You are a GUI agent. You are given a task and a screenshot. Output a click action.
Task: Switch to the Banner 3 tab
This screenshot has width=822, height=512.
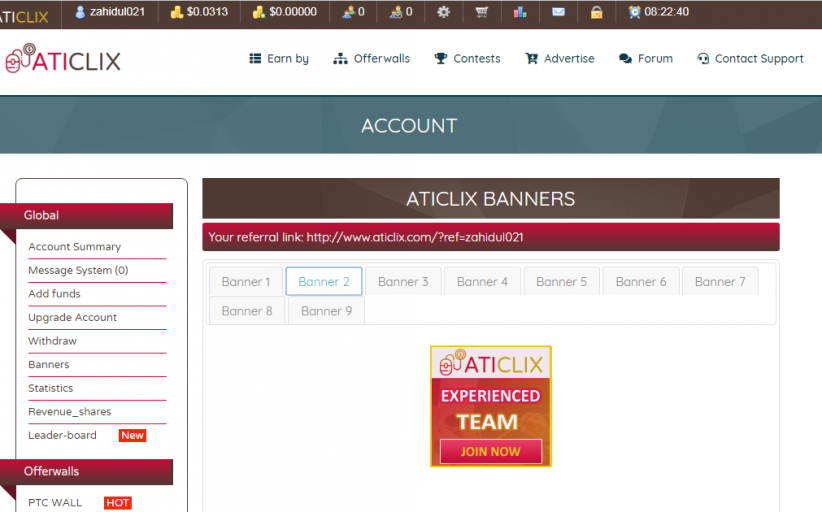tap(403, 282)
